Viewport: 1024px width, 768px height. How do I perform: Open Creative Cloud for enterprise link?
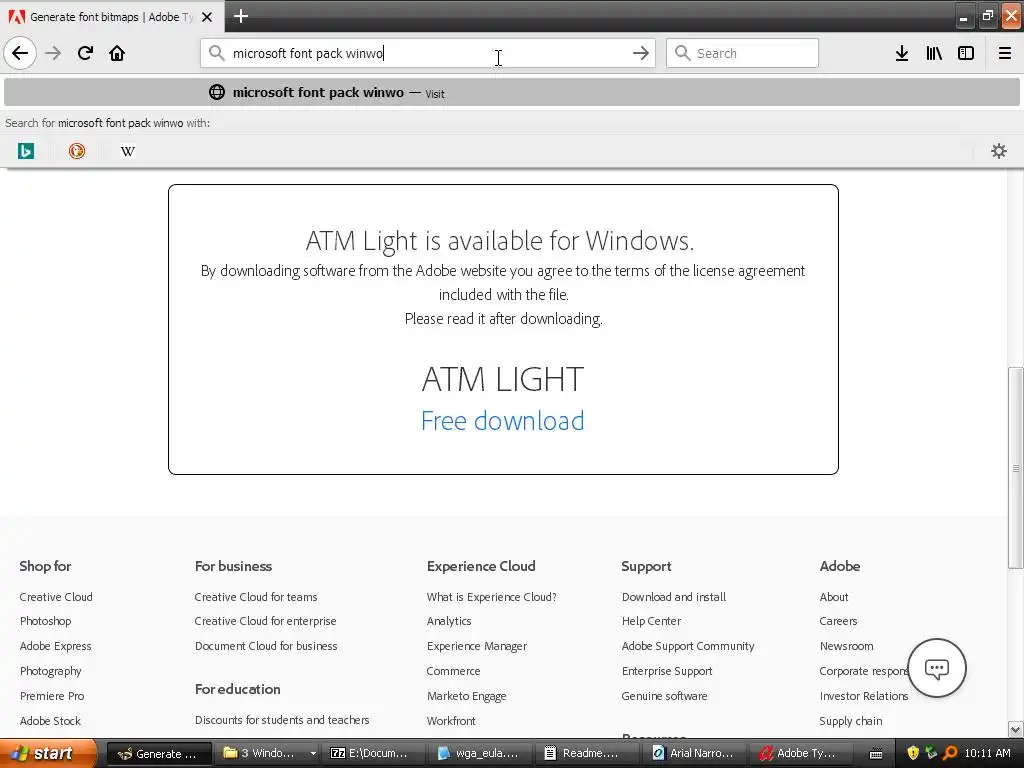(266, 621)
